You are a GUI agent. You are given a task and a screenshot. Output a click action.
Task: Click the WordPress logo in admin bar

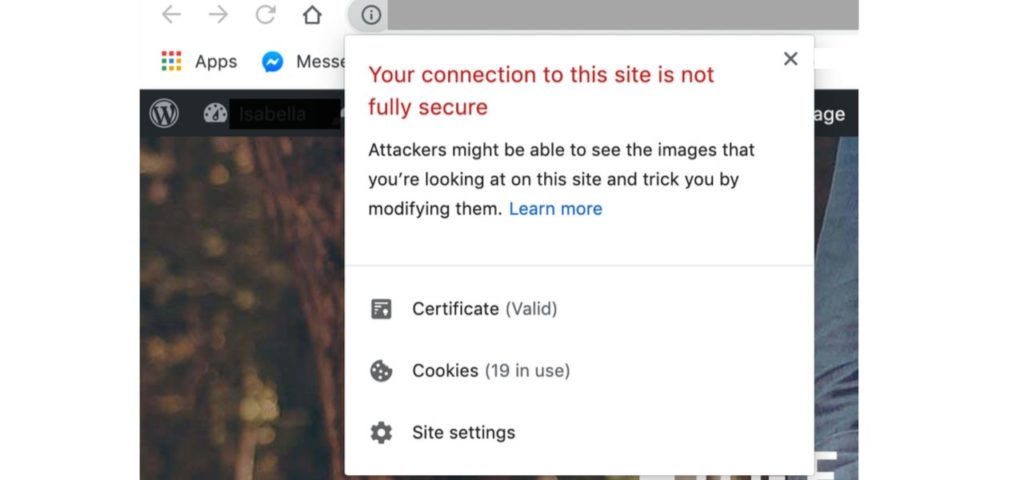pos(164,114)
